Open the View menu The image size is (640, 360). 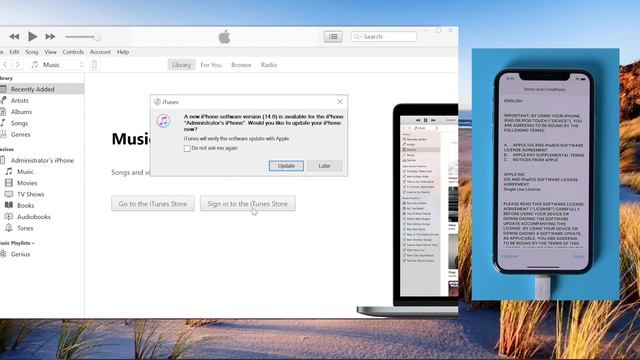tap(51, 52)
